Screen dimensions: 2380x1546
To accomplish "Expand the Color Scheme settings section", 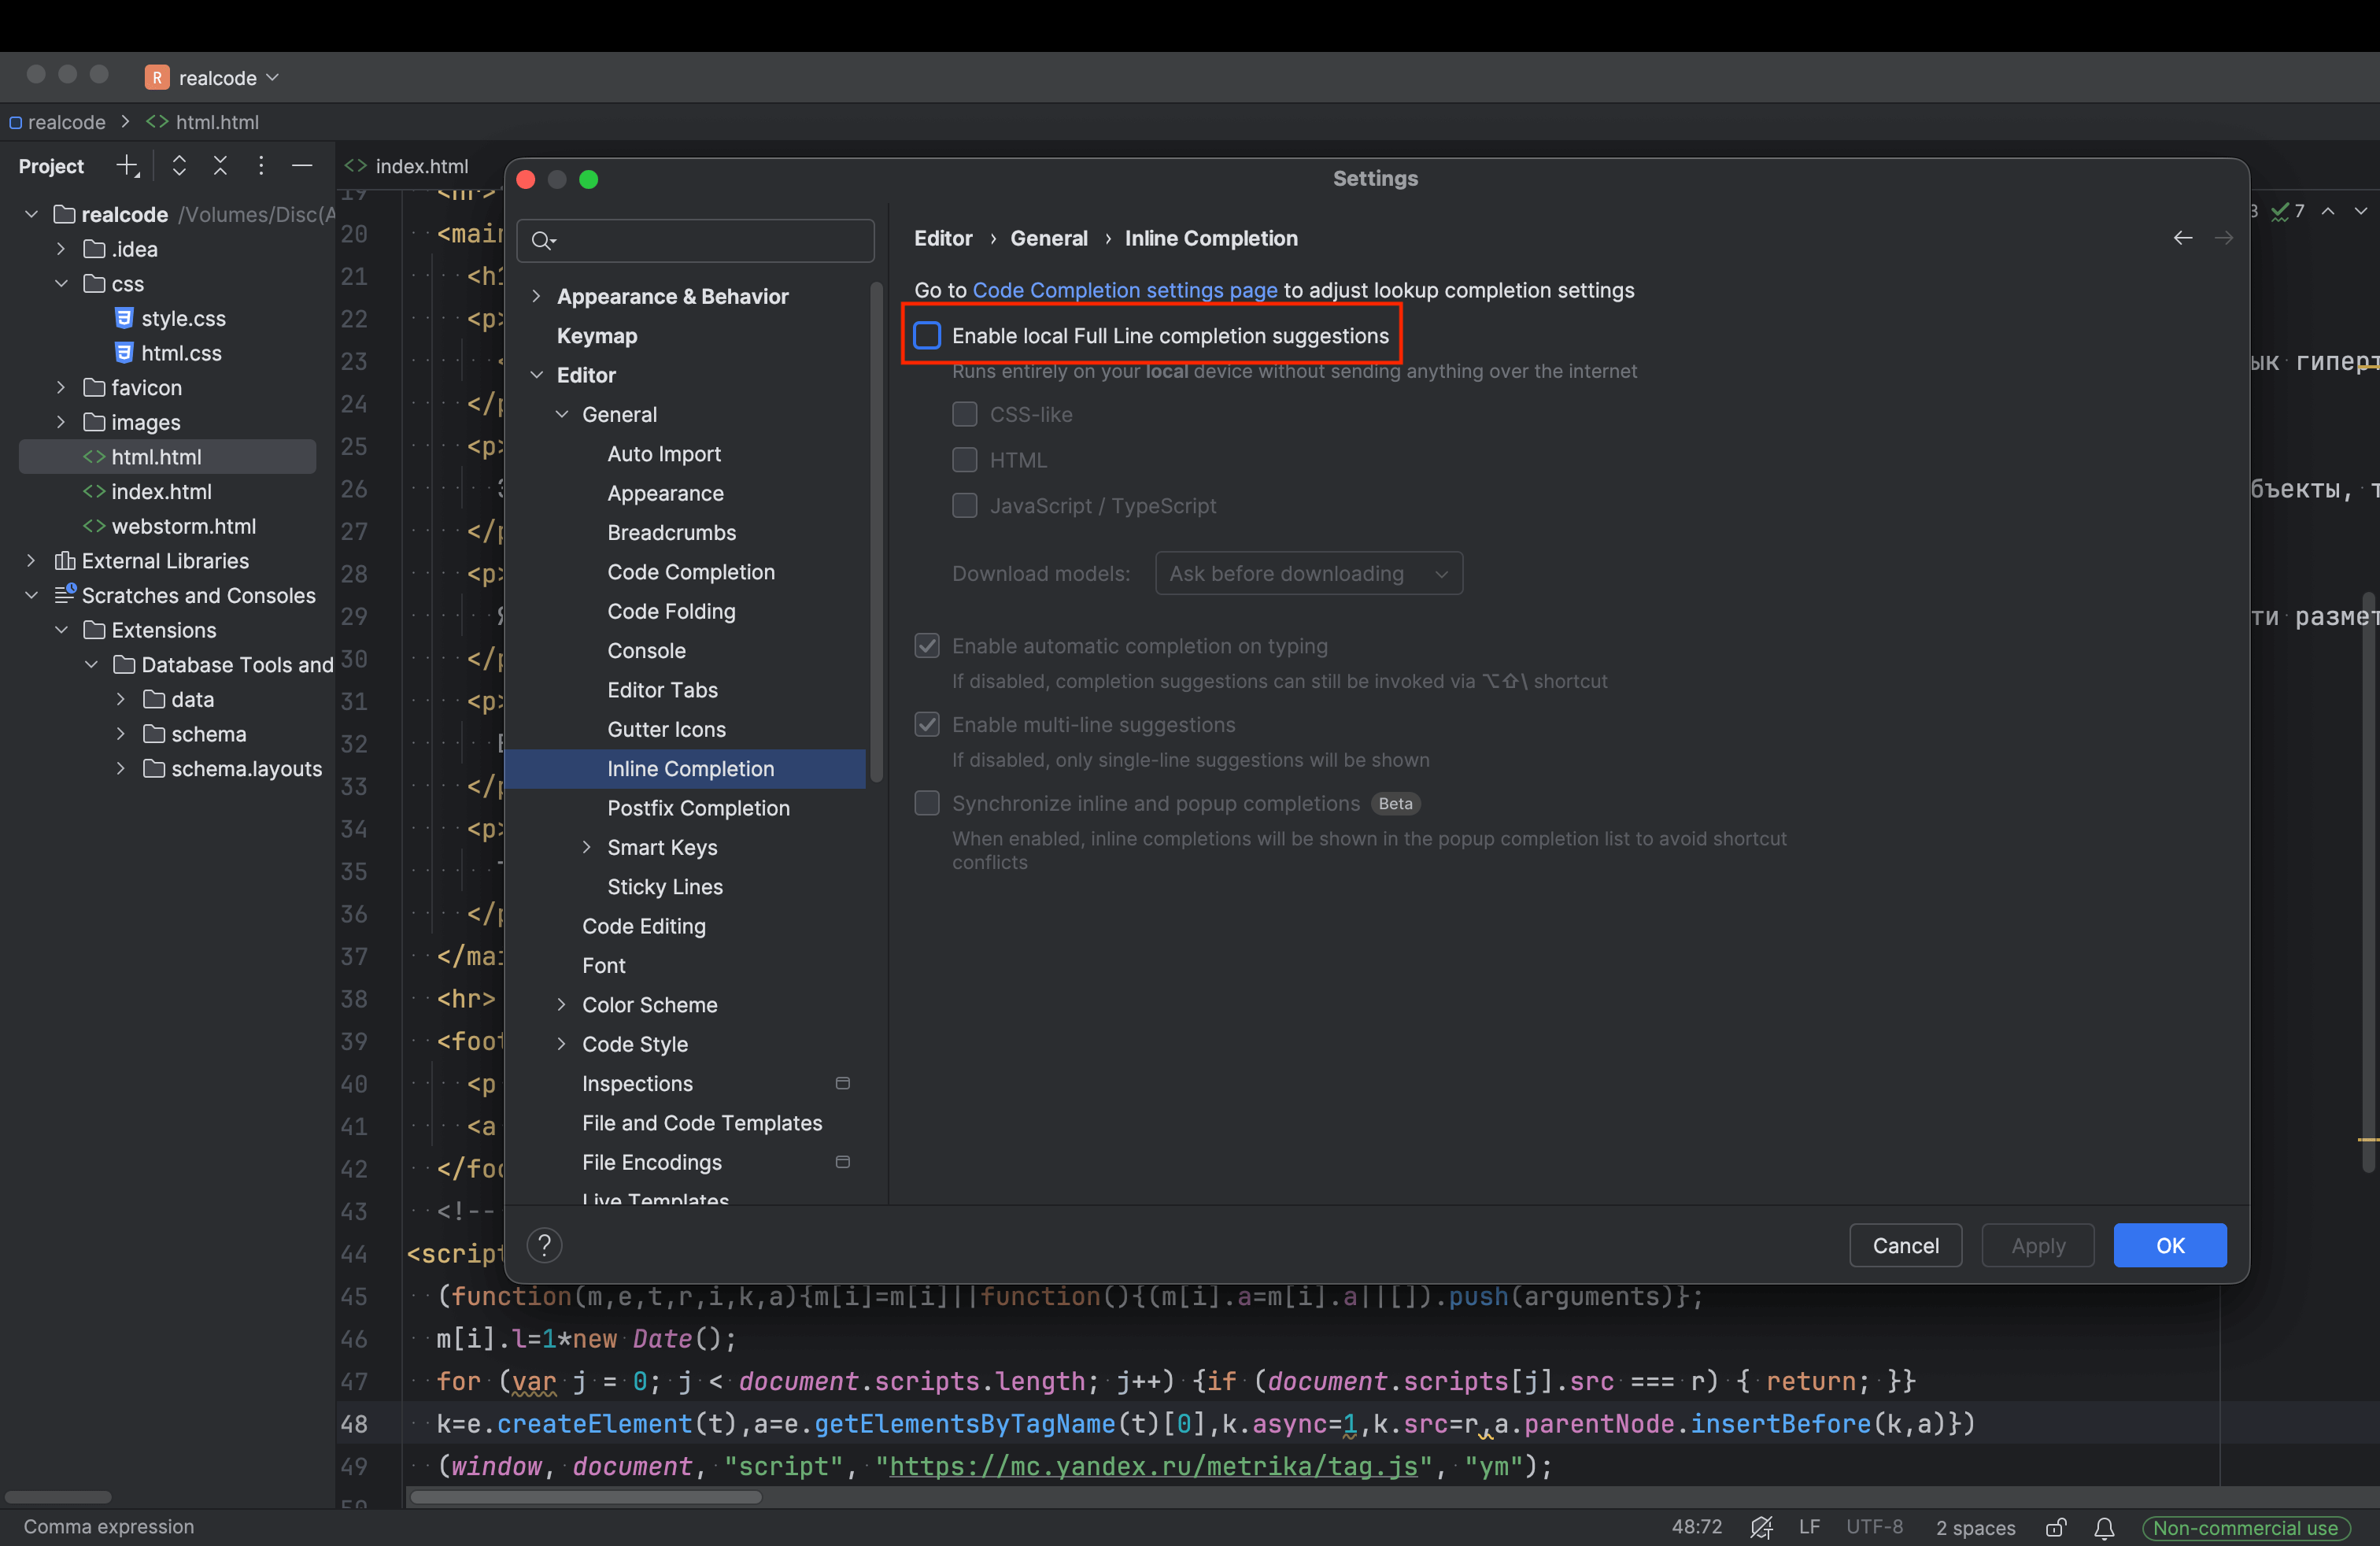I will click(563, 1005).
